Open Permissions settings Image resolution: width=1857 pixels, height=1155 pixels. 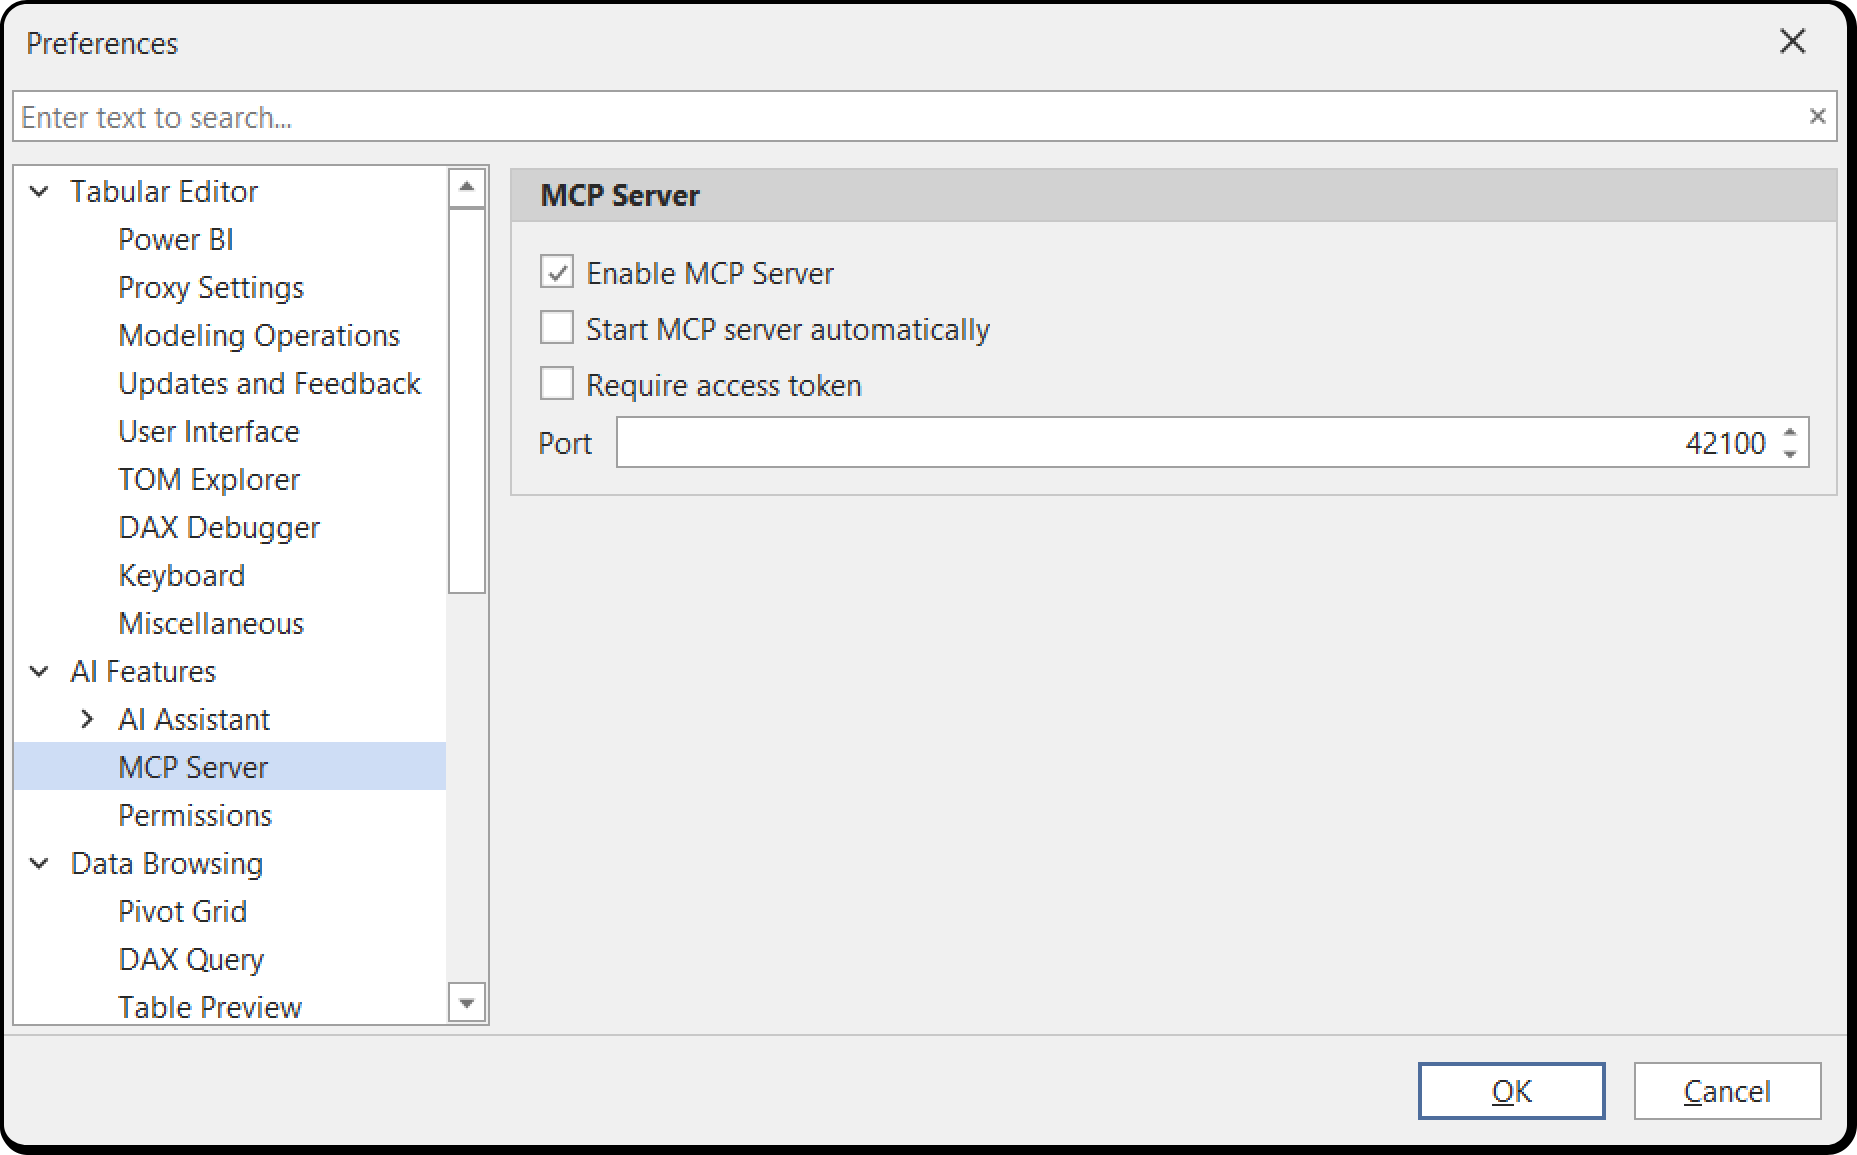click(195, 815)
